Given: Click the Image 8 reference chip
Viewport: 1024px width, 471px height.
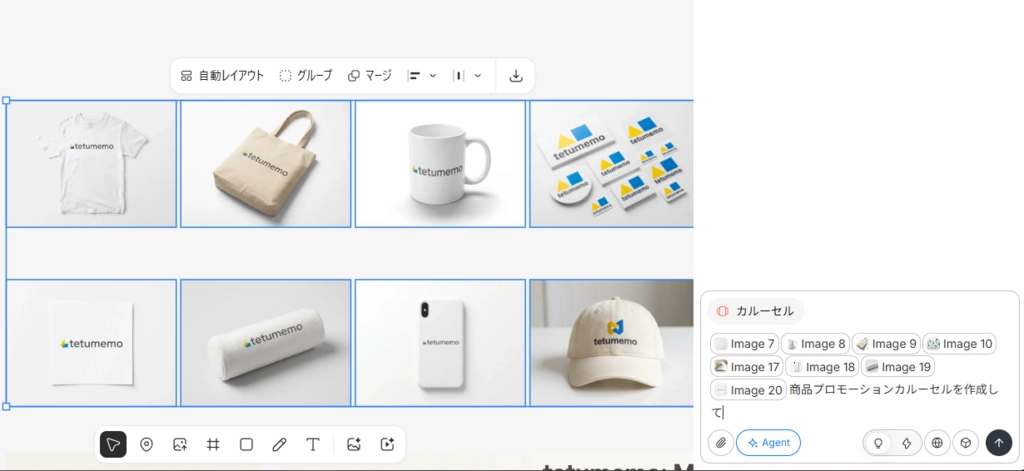Looking at the screenshot, I should (815, 344).
